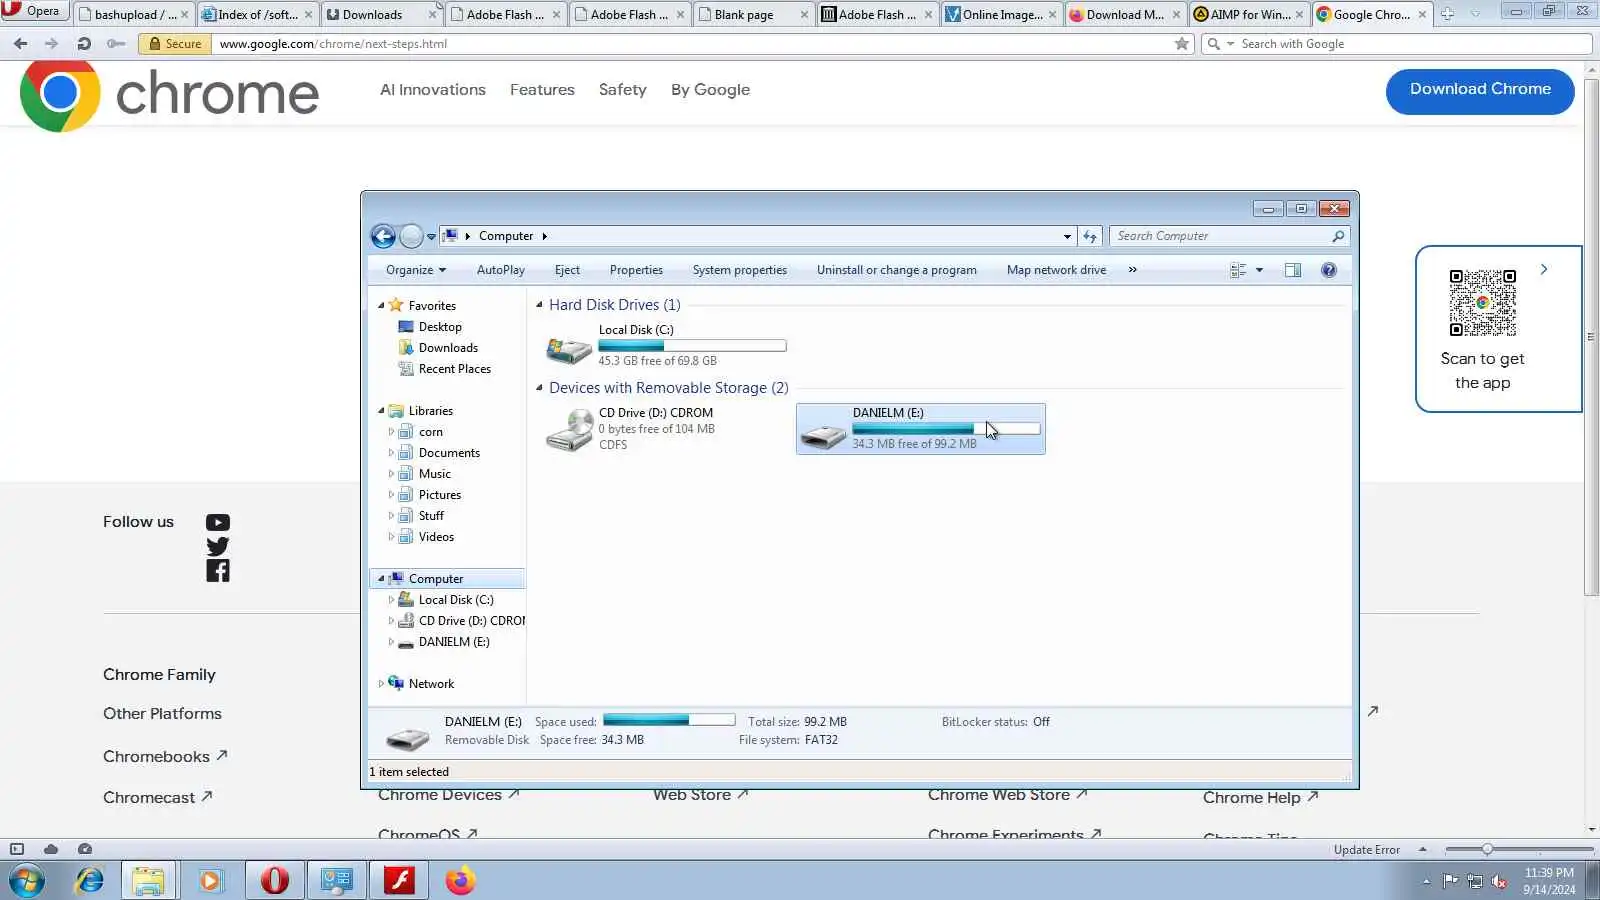
Task: Open the Twitter icon under Follow us
Action: [x=218, y=546]
